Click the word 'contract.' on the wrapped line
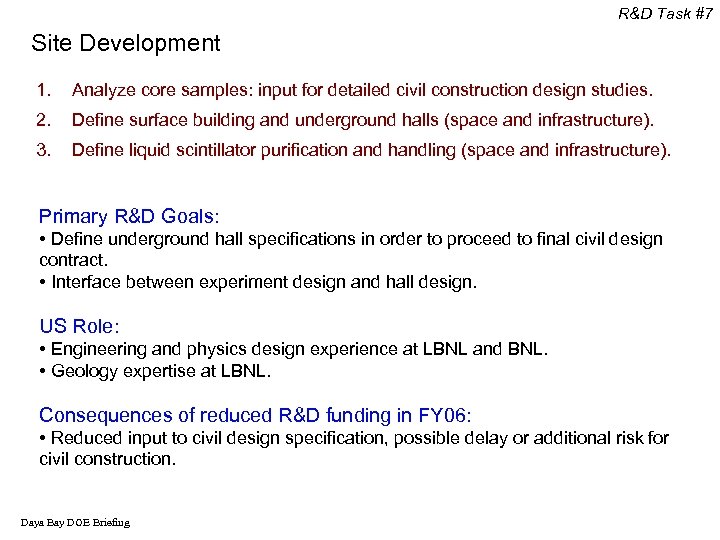Viewport: 720px width, 540px height. pyautogui.click(x=73, y=260)
